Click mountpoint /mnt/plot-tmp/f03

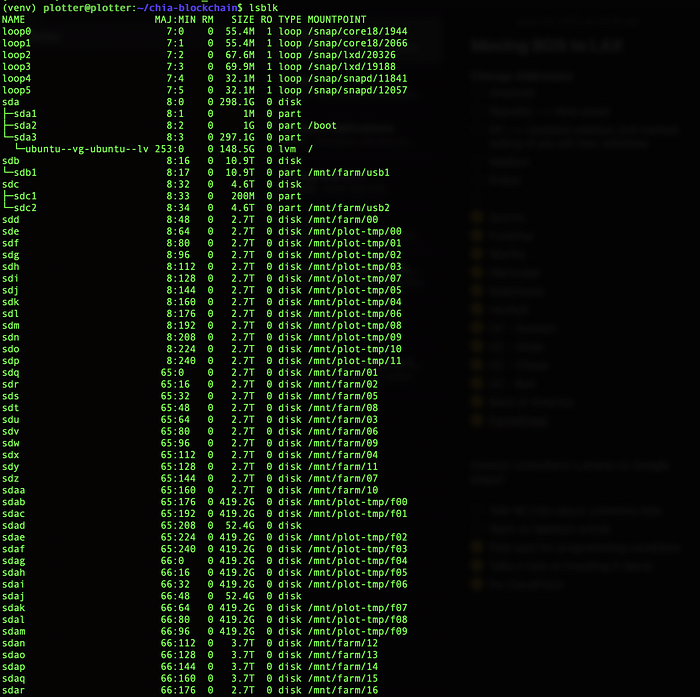(x=357, y=549)
